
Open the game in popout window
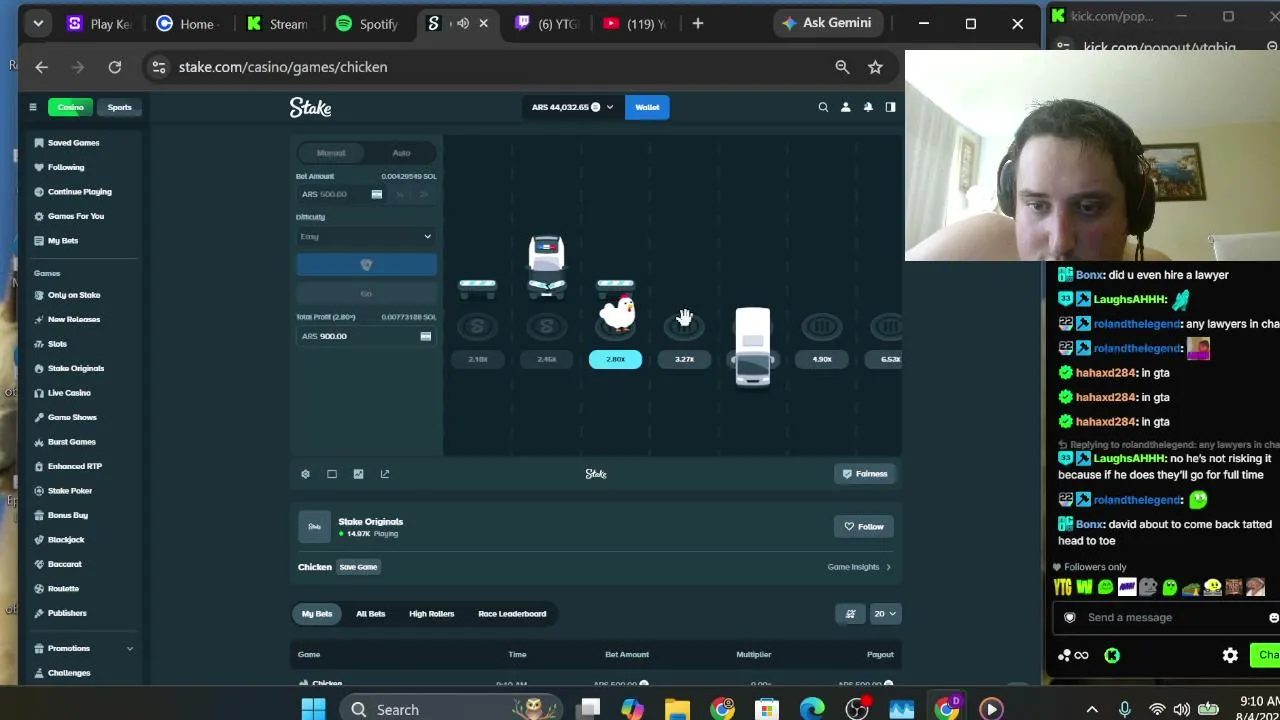point(385,474)
